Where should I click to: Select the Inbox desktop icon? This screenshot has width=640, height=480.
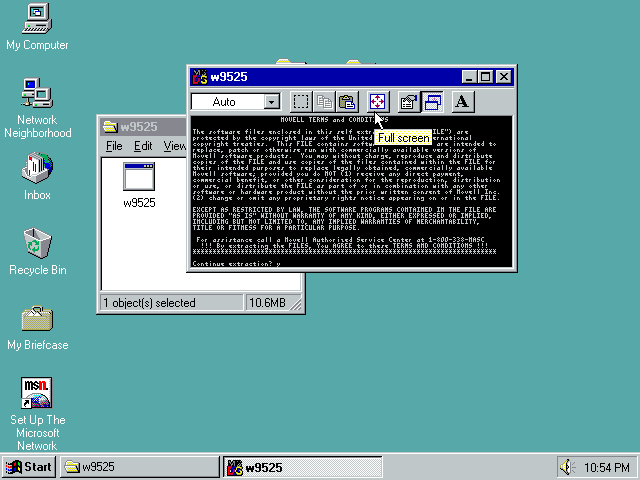pos(37,177)
